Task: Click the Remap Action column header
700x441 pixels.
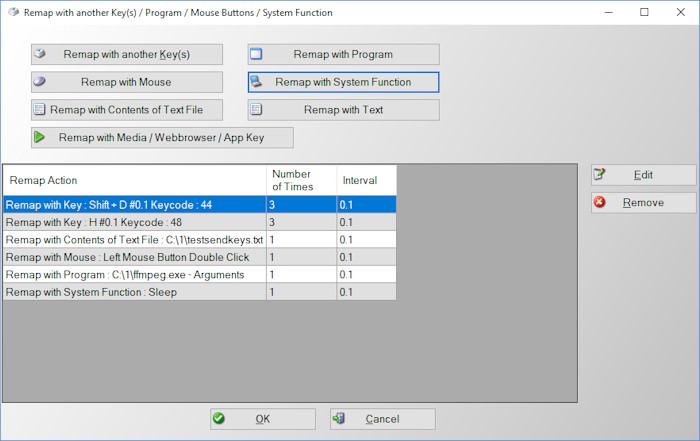Action: 135,180
